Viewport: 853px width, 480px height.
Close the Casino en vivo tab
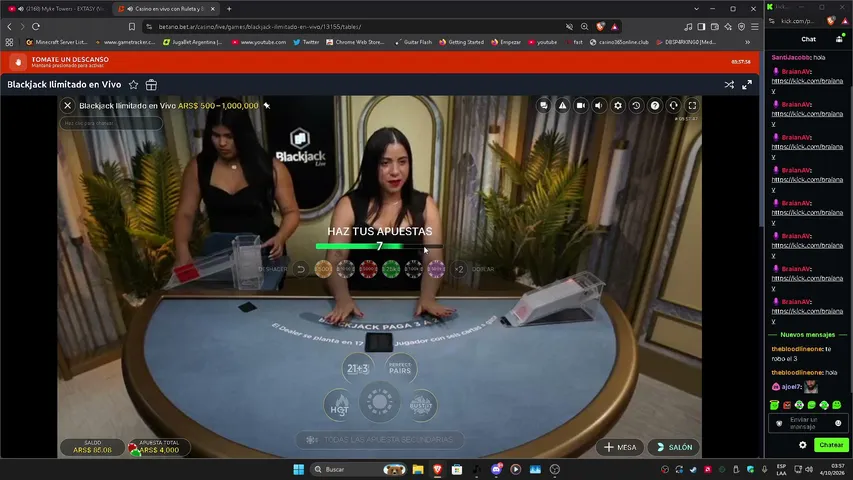point(213,9)
